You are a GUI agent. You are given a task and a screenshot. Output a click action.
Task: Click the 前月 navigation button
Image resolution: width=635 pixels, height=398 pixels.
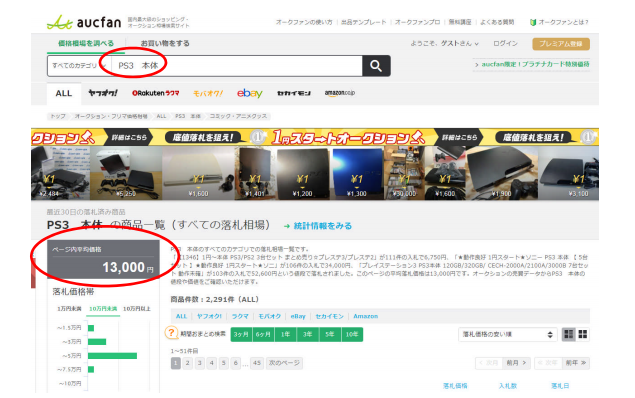pyautogui.click(x=516, y=363)
